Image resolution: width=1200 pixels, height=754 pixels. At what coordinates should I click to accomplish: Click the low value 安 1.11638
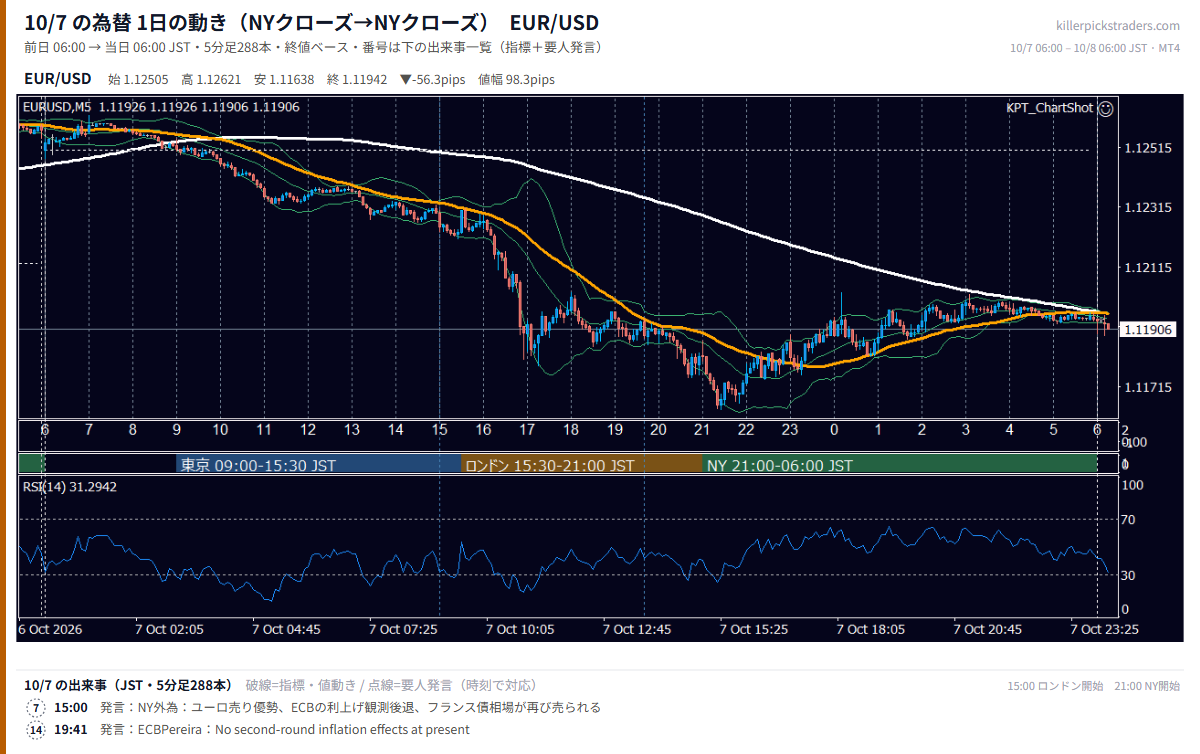[286, 79]
